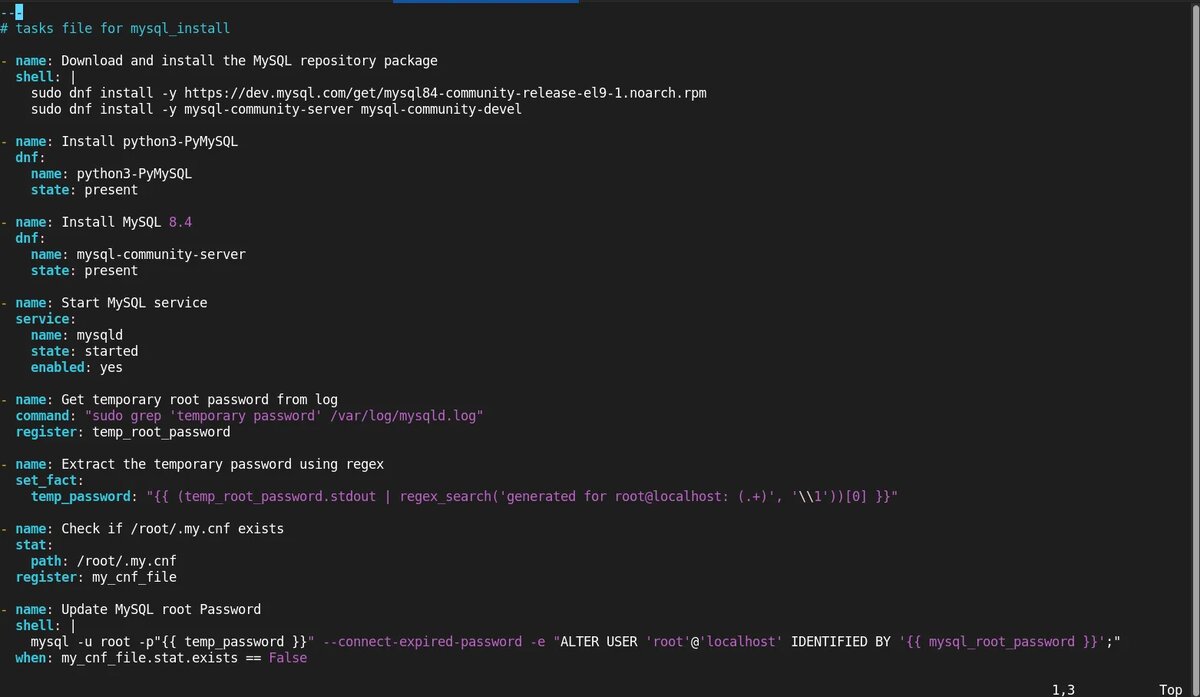Click the '1,3' cursor position indicator

click(1063, 690)
